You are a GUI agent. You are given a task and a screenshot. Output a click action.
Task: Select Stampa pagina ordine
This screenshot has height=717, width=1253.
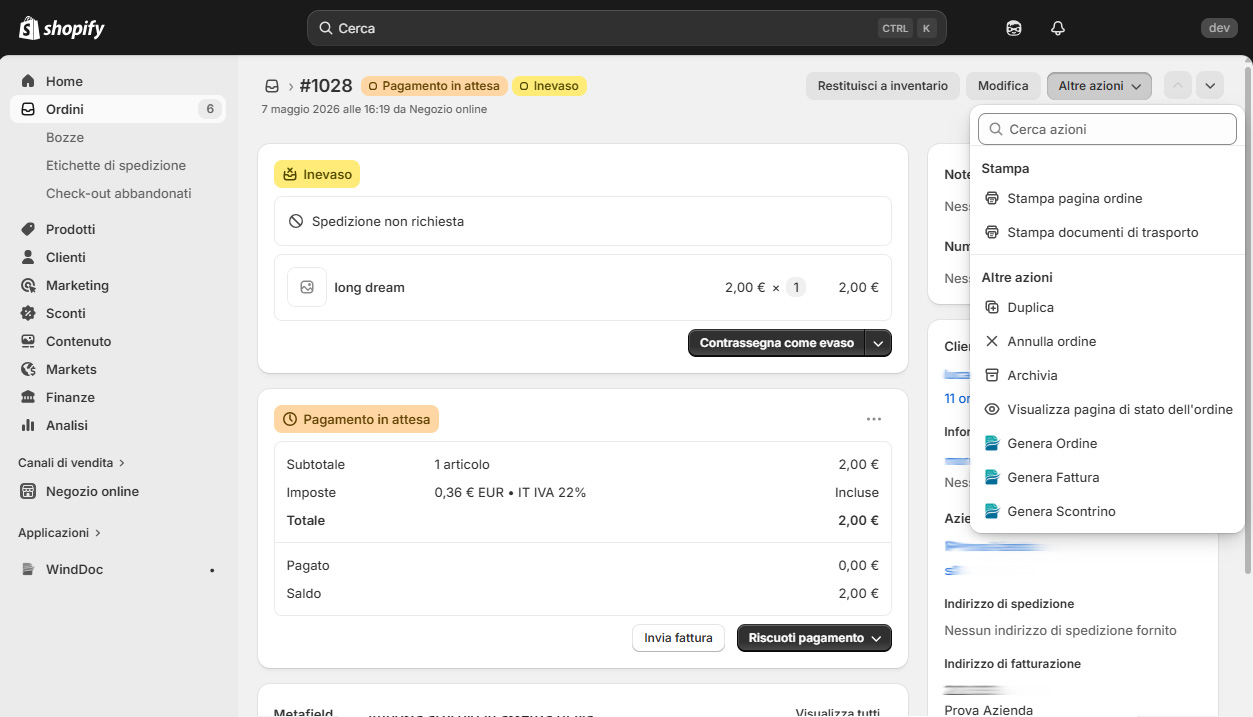pos(1107,198)
